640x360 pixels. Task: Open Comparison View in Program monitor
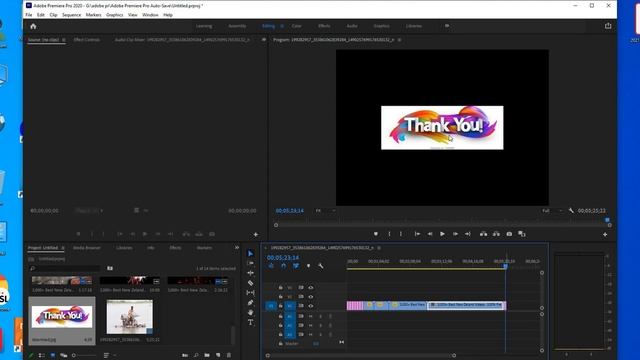(522, 234)
